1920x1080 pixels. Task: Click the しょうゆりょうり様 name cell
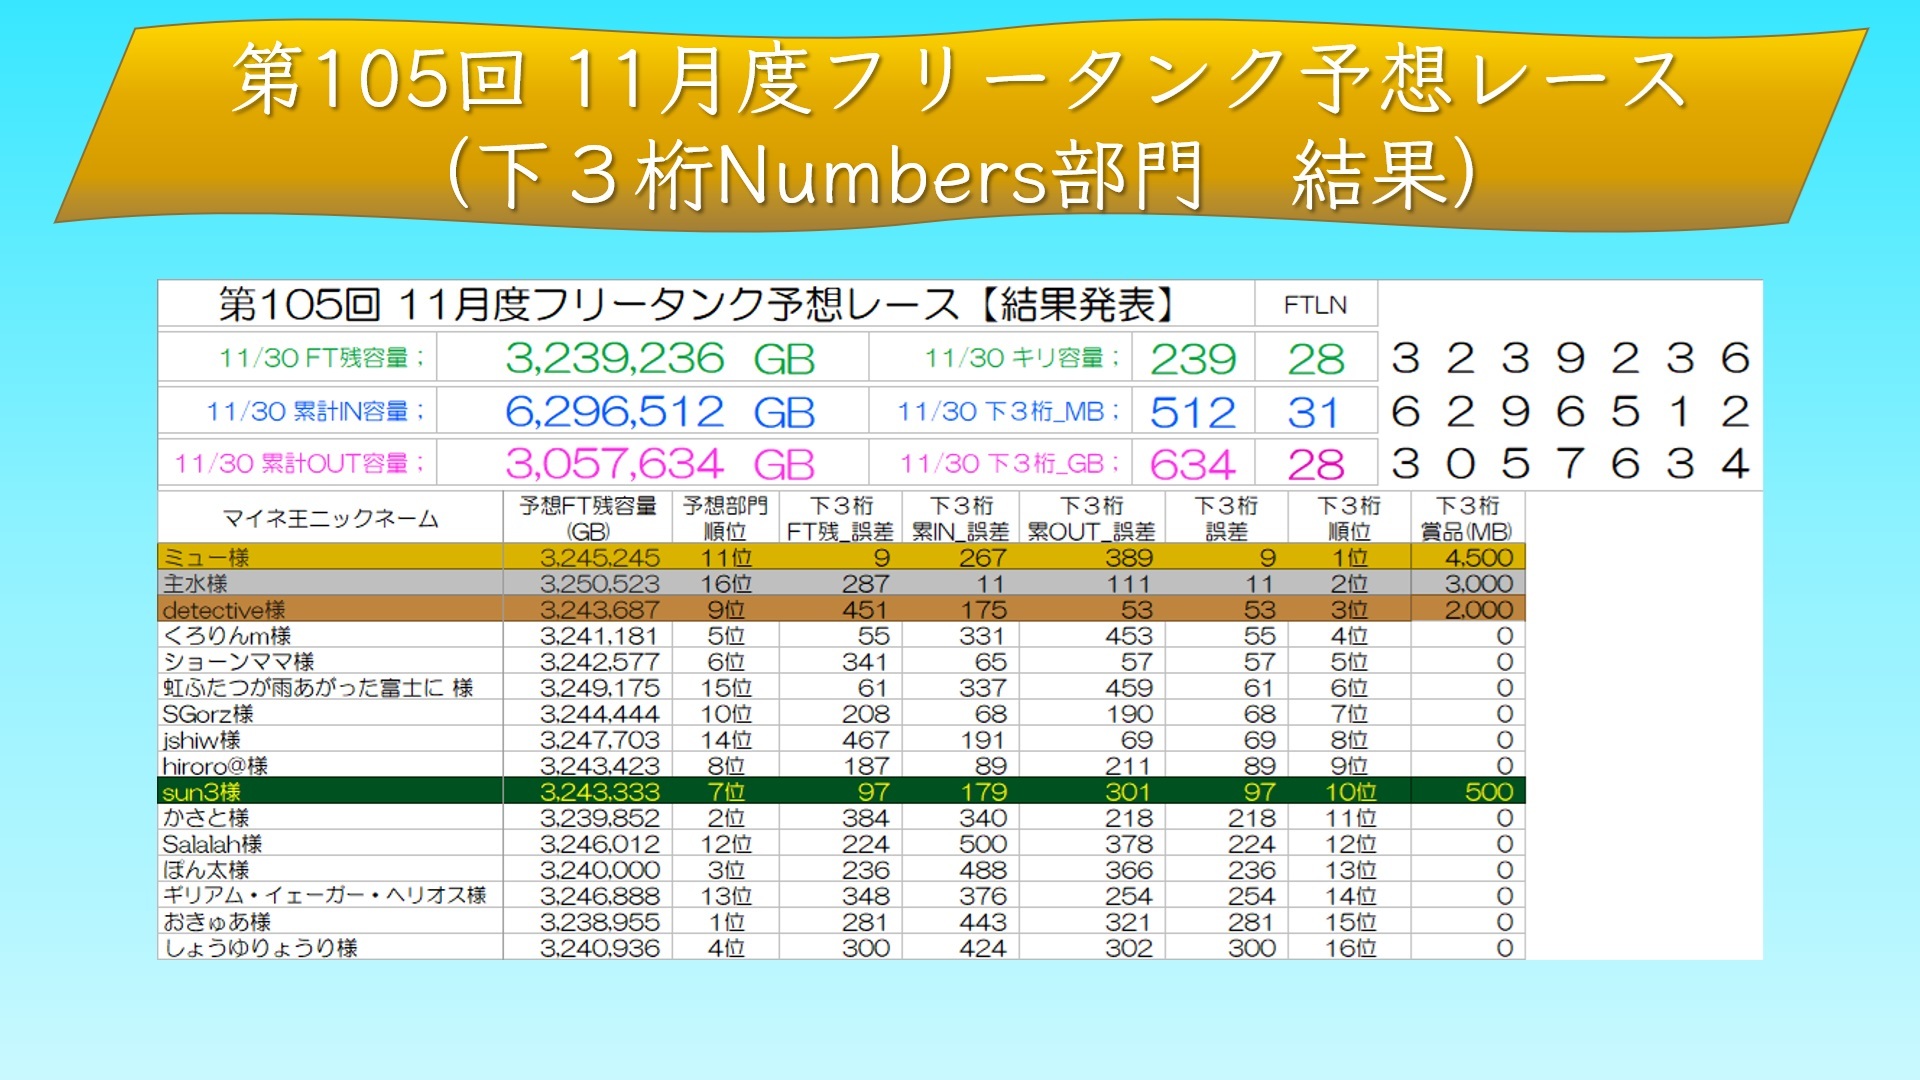coord(260,947)
